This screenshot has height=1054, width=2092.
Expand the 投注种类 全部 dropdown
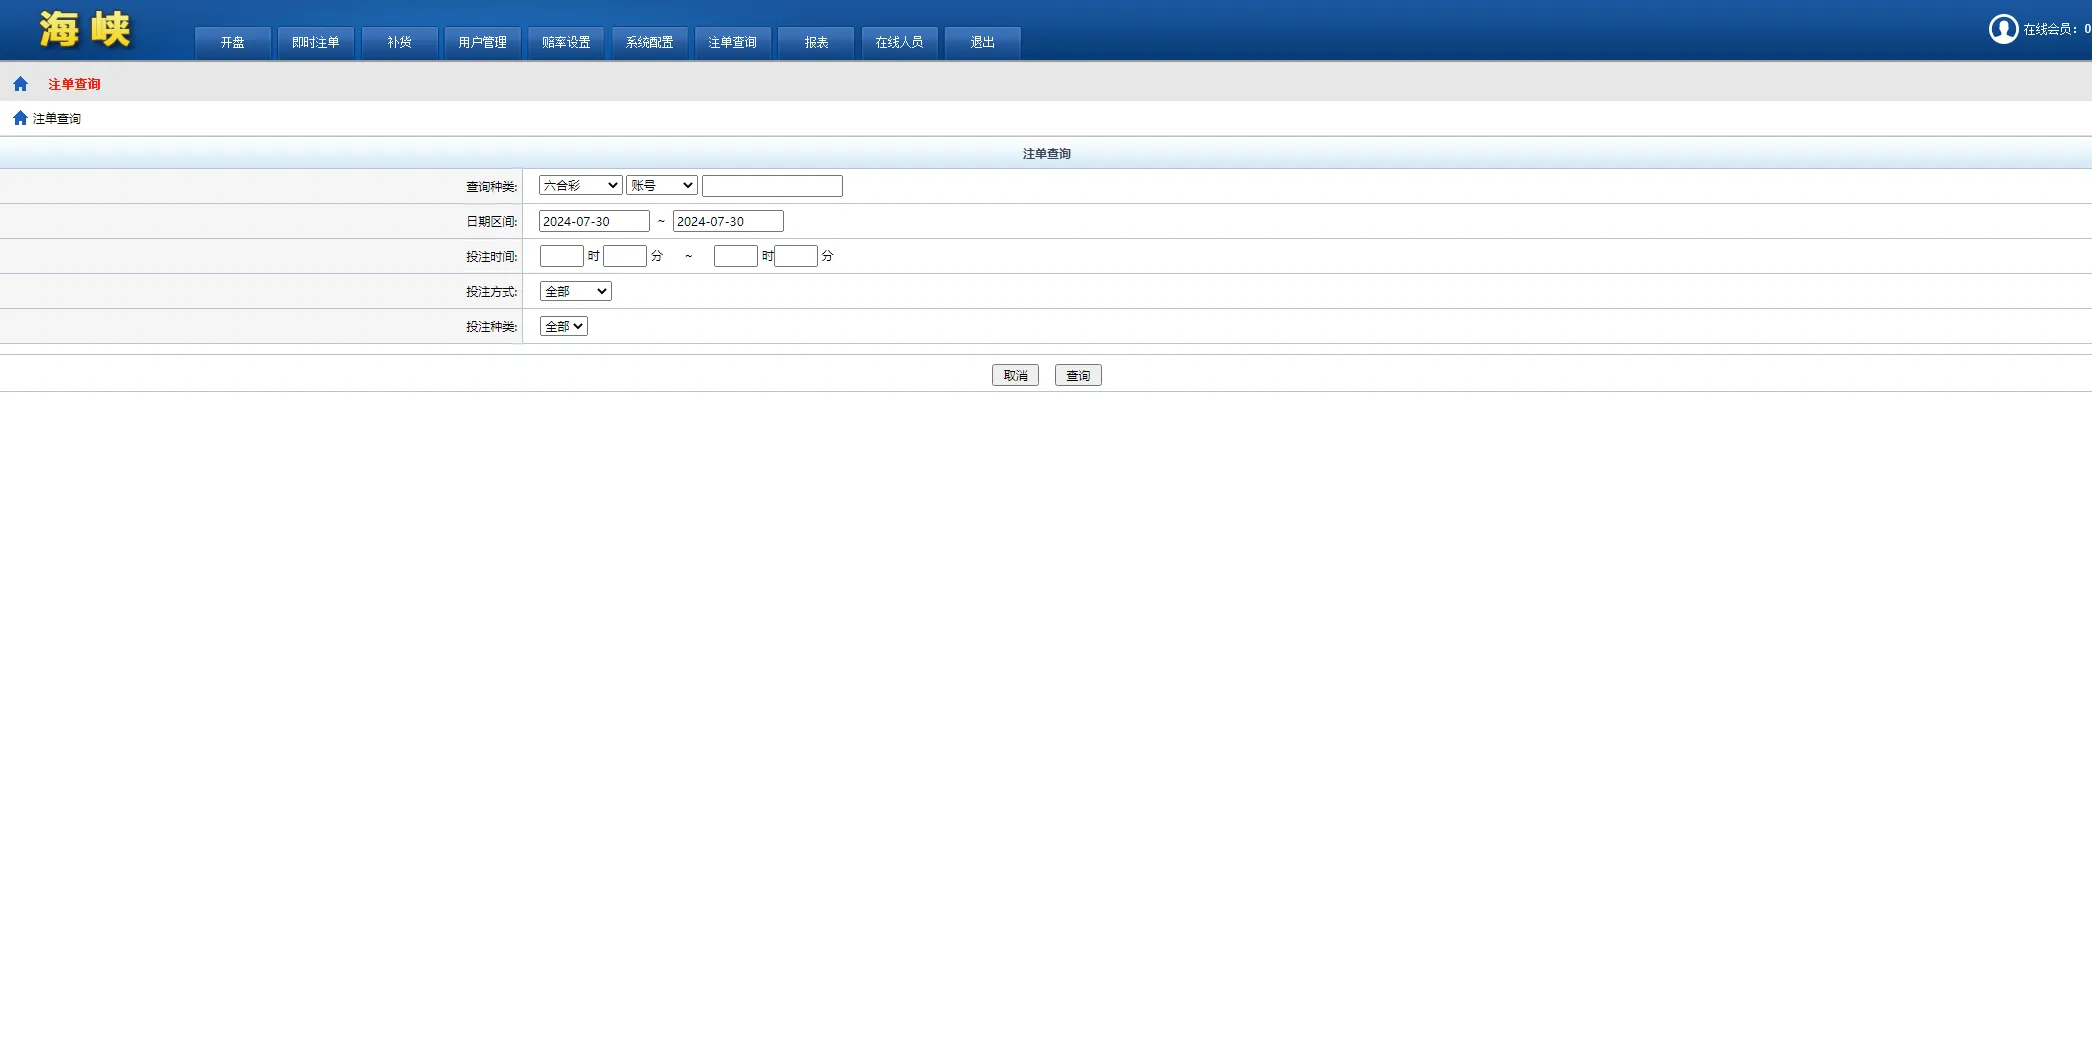click(x=563, y=325)
